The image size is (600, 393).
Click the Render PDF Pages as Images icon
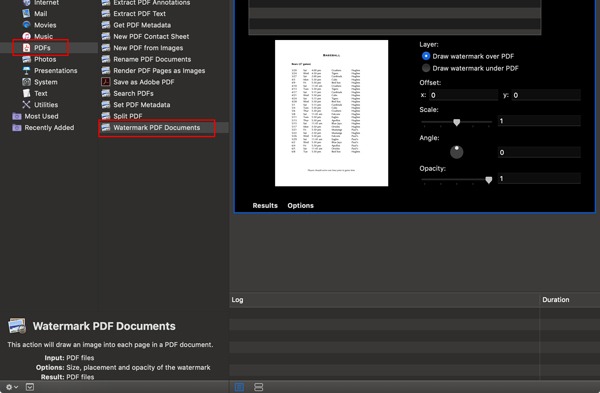click(x=106, y=71)
